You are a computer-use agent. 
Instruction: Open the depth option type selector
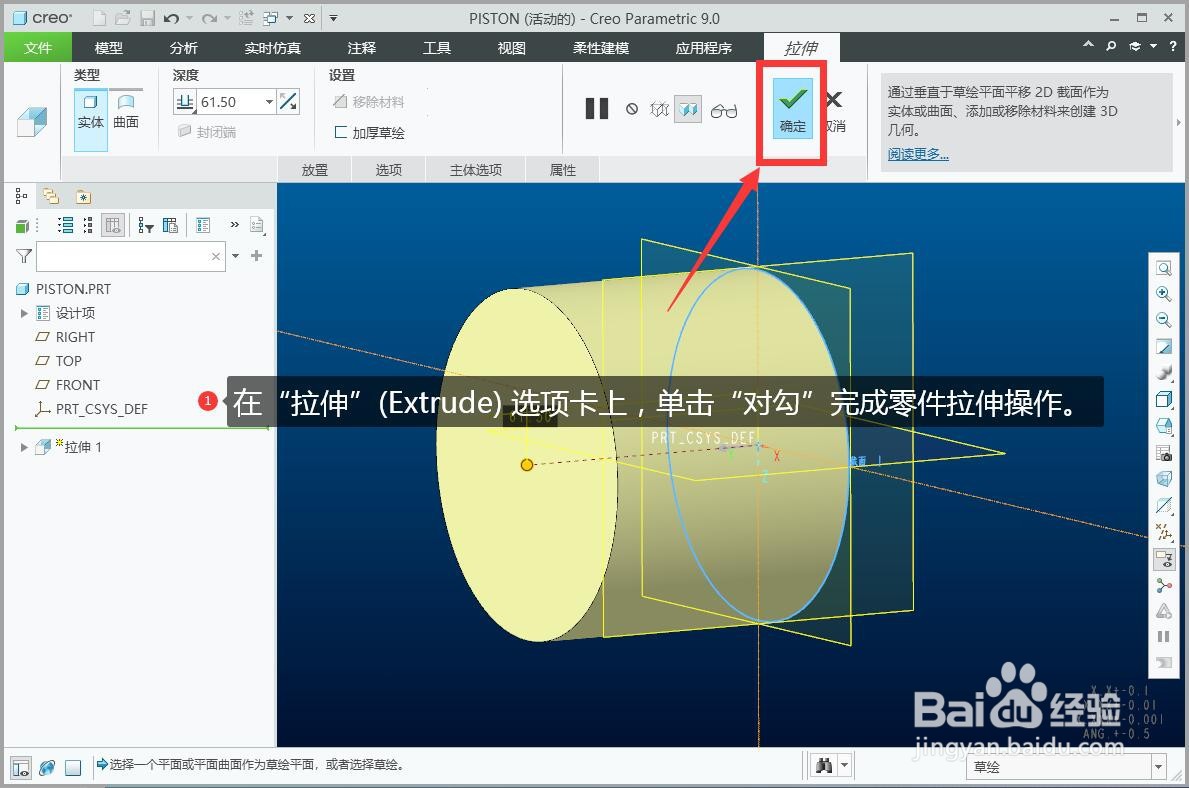(184, 102)
